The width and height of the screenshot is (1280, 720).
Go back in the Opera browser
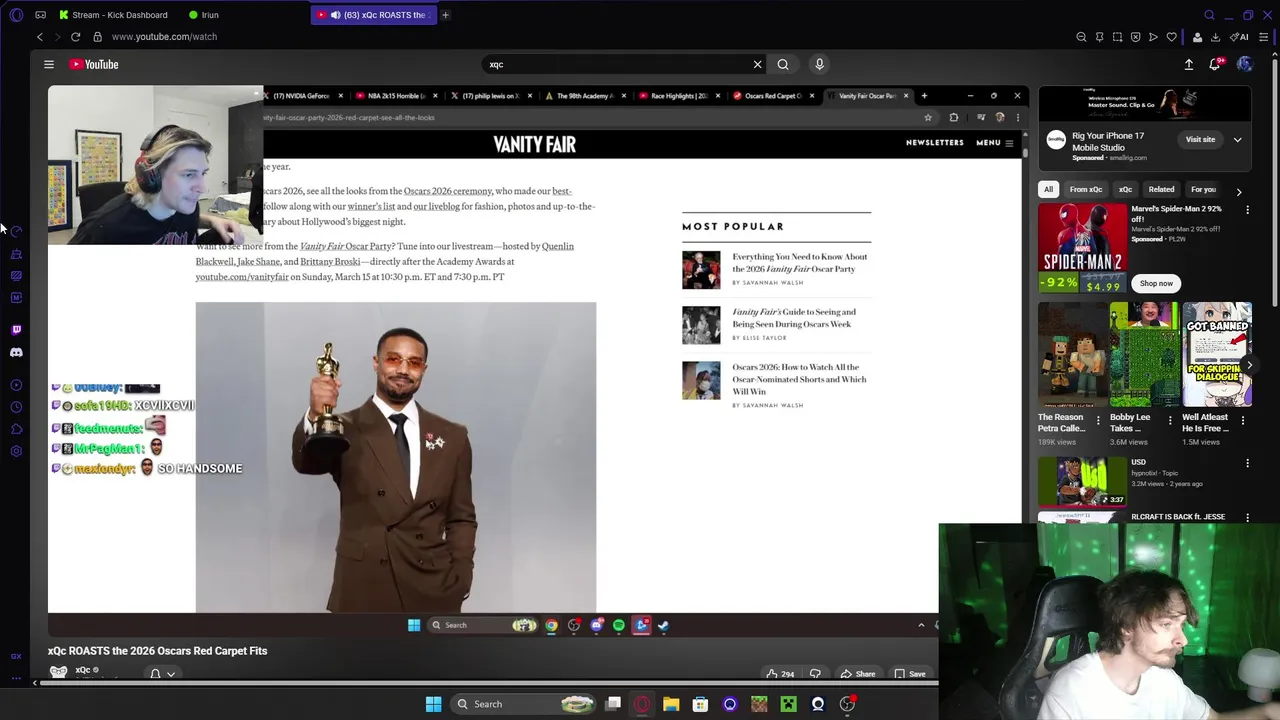[40, 37]
